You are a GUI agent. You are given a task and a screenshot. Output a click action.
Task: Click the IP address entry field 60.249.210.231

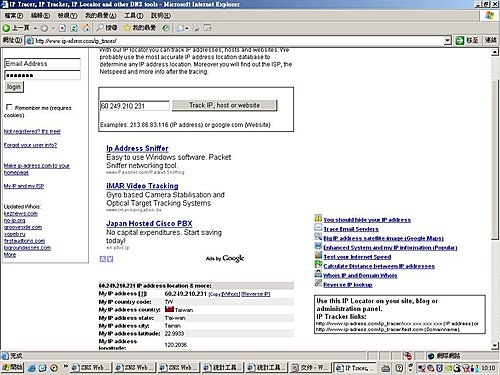coord(135,106)
